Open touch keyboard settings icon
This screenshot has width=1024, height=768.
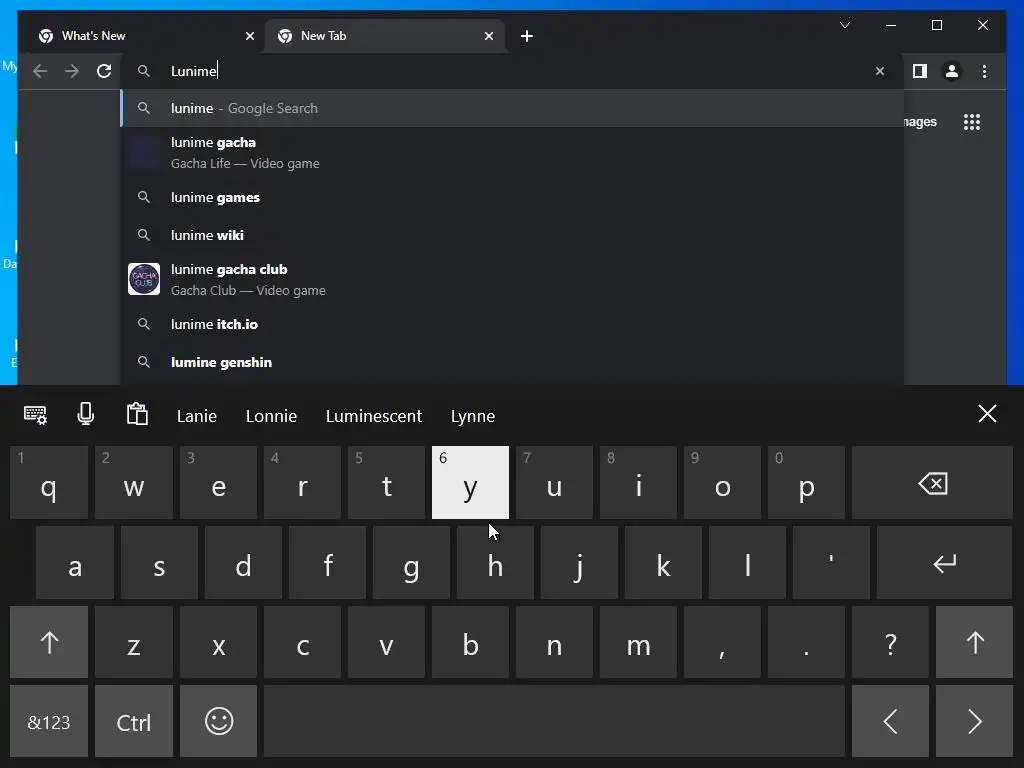pyautogui.click(x=35, y=415)
